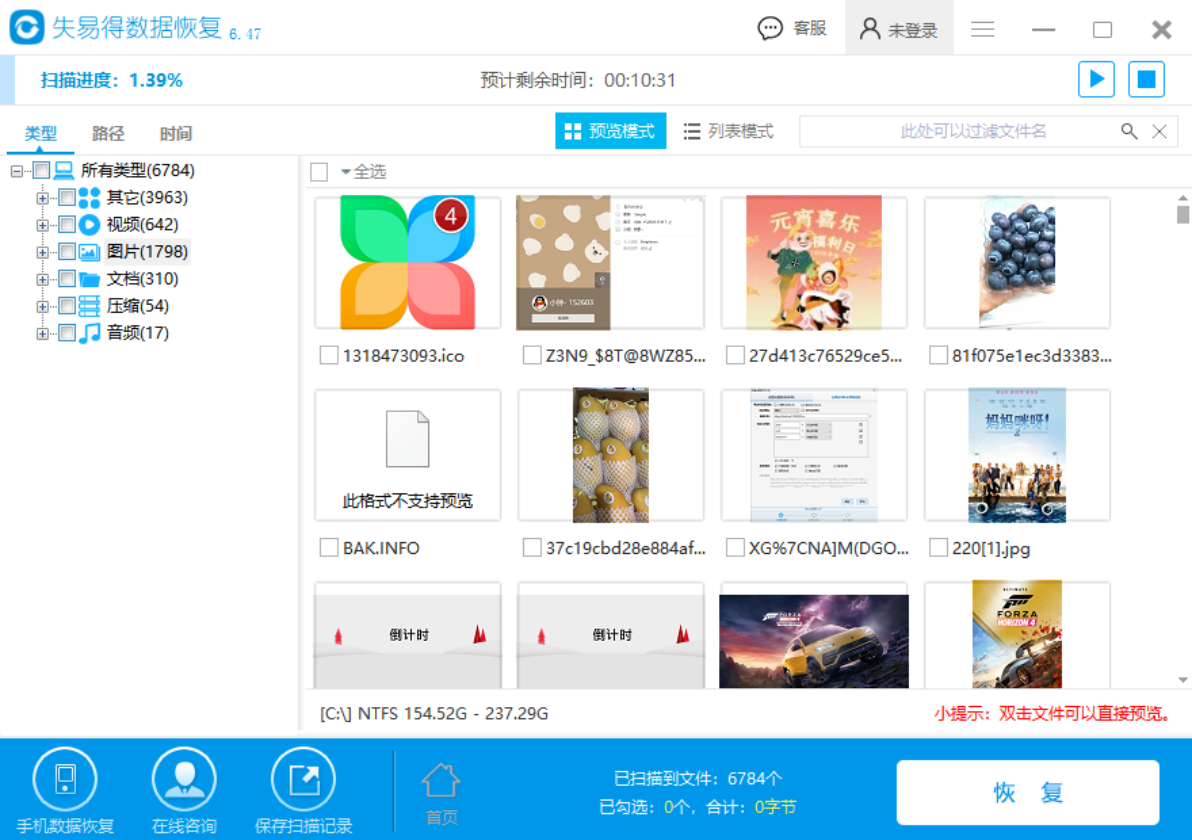Open the hamburger menu beside login
The image size is (1192, 840).
tap(982, 29)
